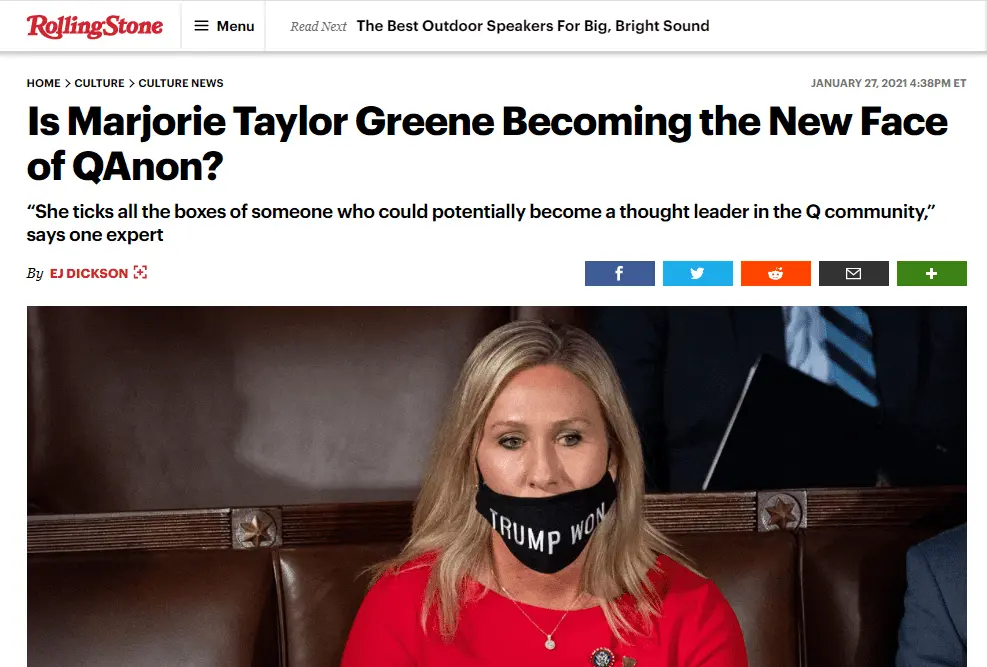Click the Rolling Stone logo

[94, 26]
